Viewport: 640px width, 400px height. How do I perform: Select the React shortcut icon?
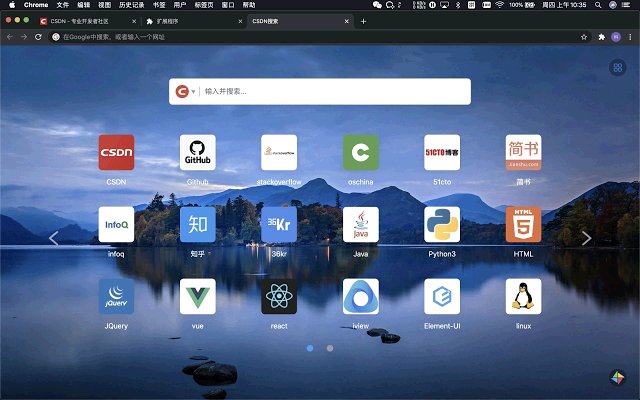[x=279, y=297]
